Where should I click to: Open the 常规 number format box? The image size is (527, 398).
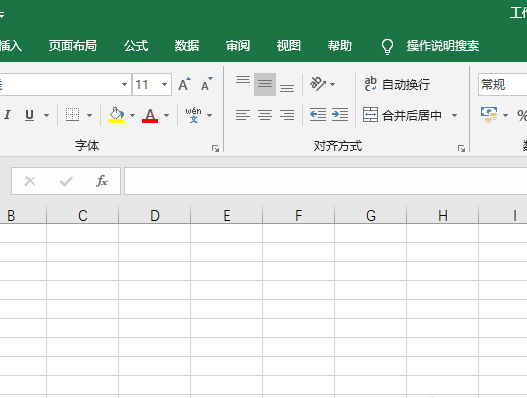click(x=502, y=84)
